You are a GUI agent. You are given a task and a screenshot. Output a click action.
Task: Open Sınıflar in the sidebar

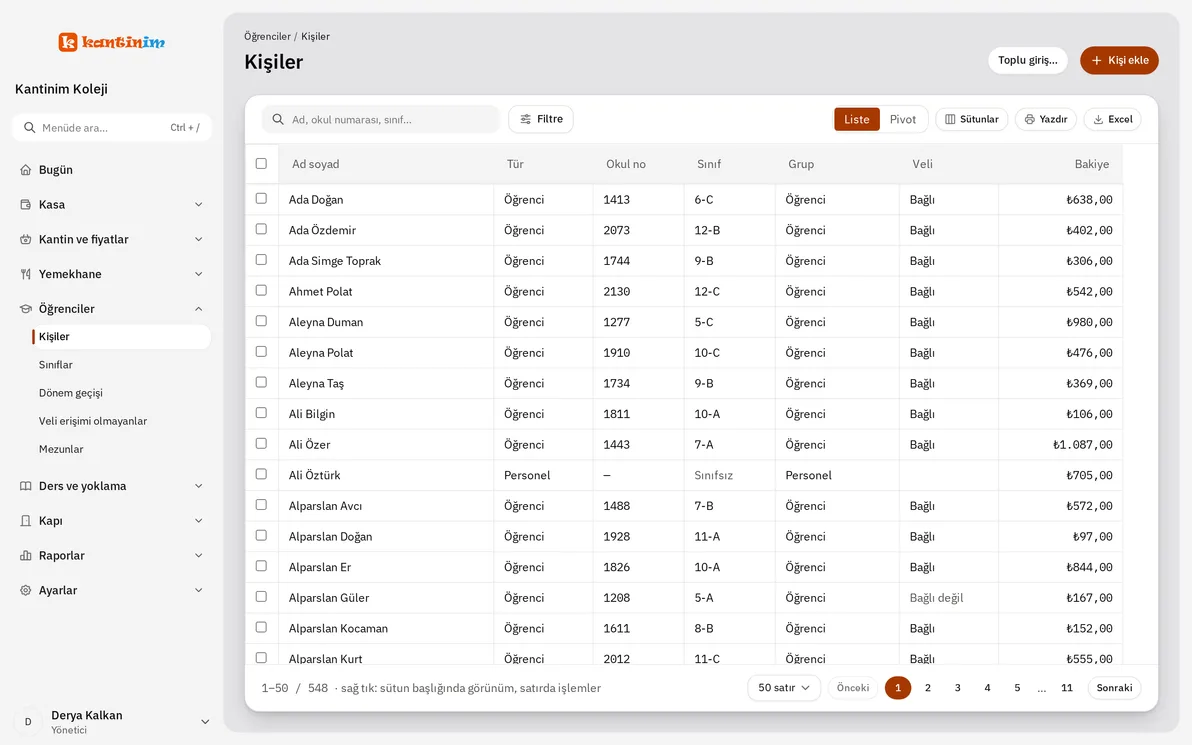pyautogui.click(x=55, y=365)
